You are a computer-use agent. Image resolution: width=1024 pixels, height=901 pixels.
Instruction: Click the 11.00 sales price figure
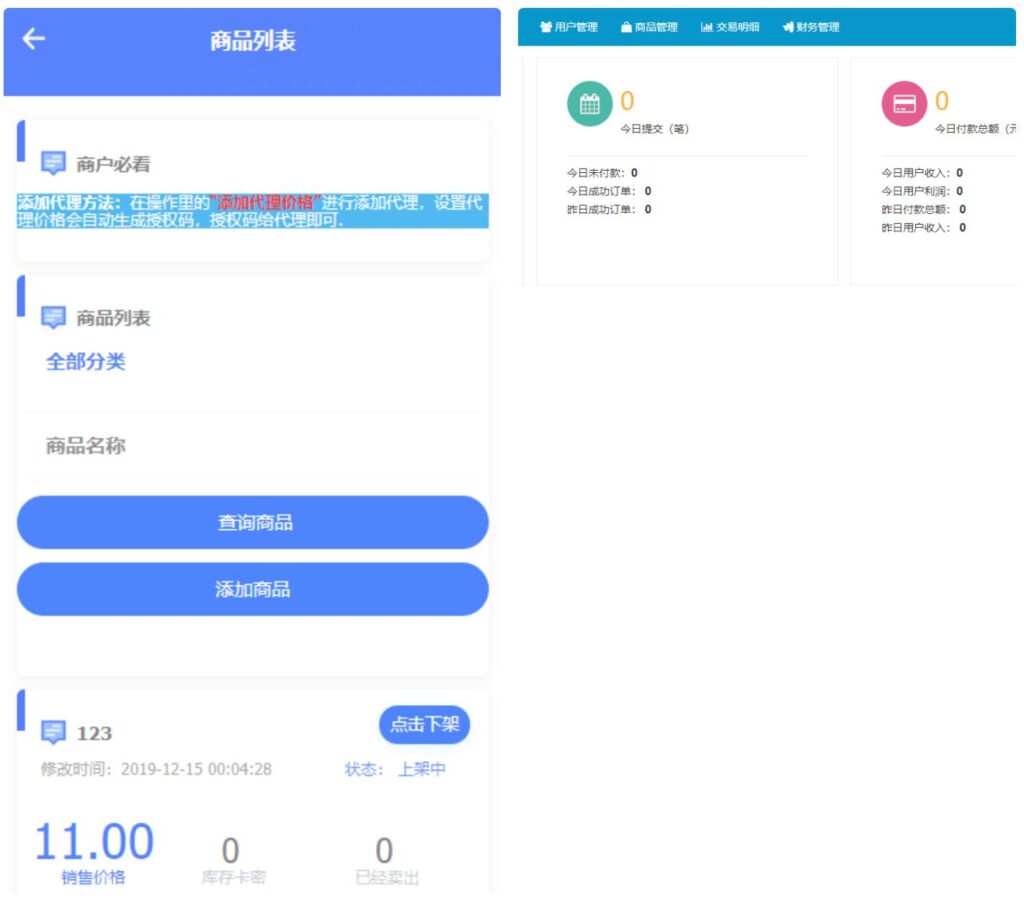tap(92, 840)
